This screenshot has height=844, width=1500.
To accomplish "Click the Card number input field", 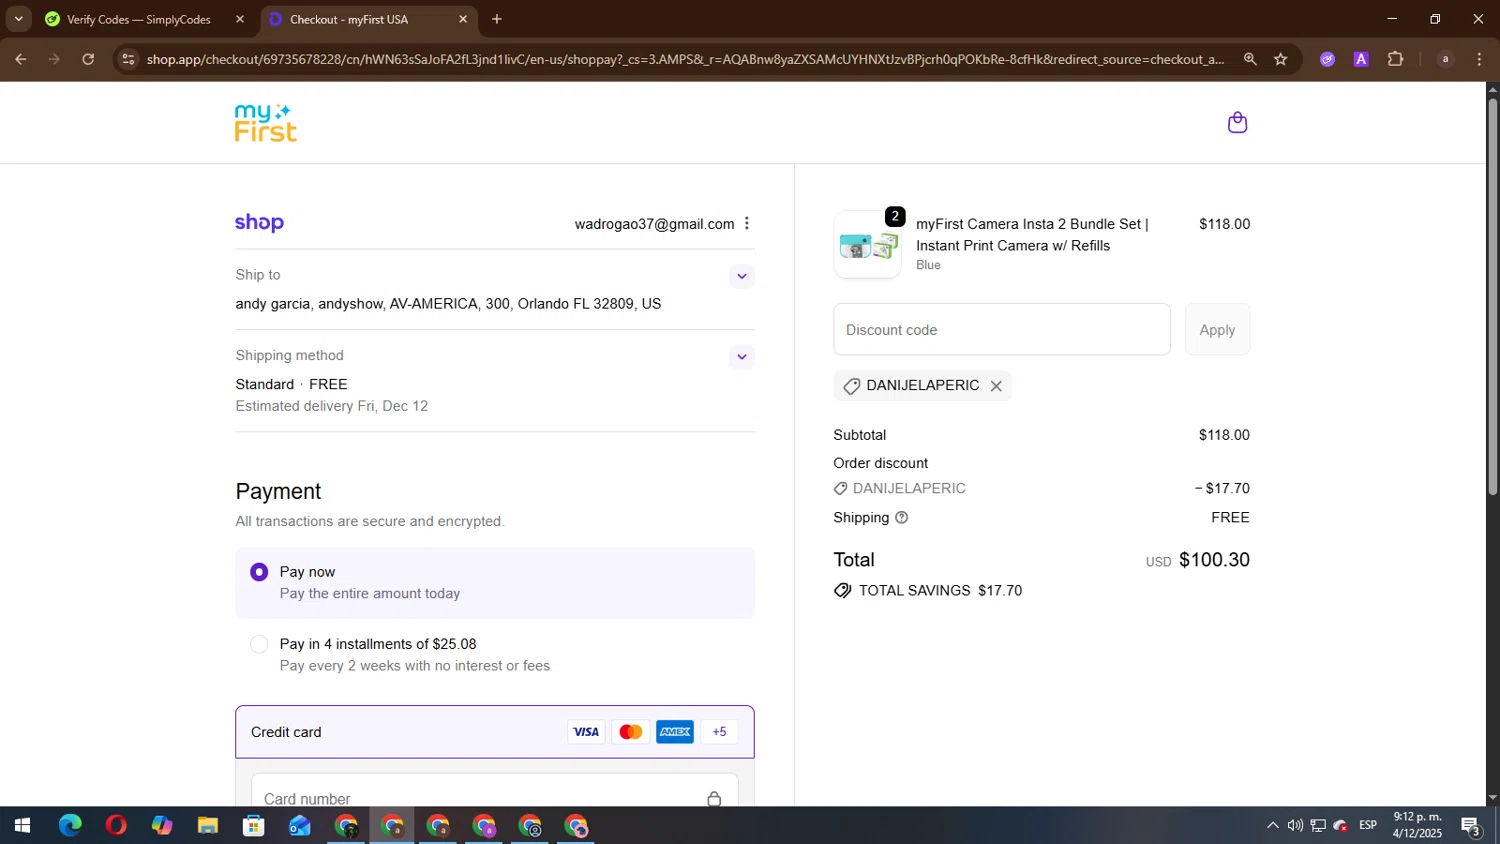I will click(495, 792).
